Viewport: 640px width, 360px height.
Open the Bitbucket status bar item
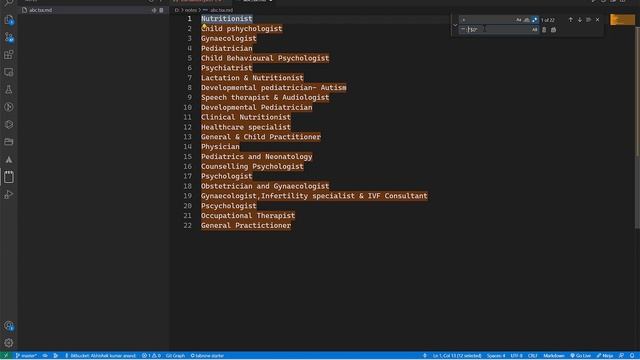100,356
